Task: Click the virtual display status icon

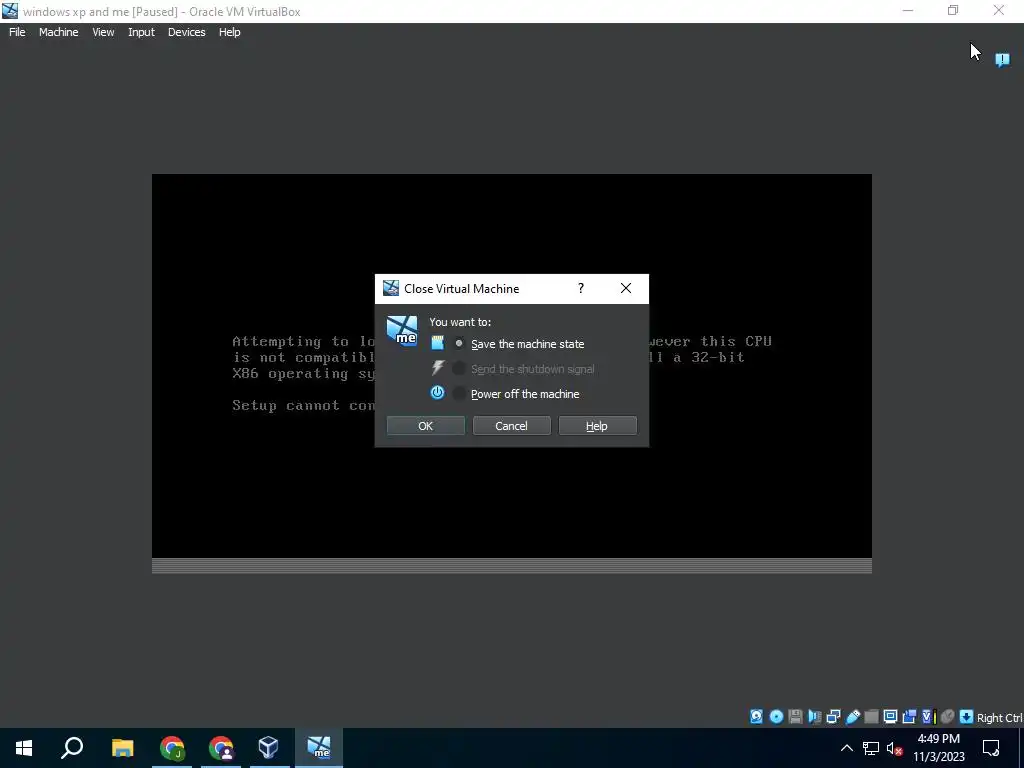Action: point(890,716)
